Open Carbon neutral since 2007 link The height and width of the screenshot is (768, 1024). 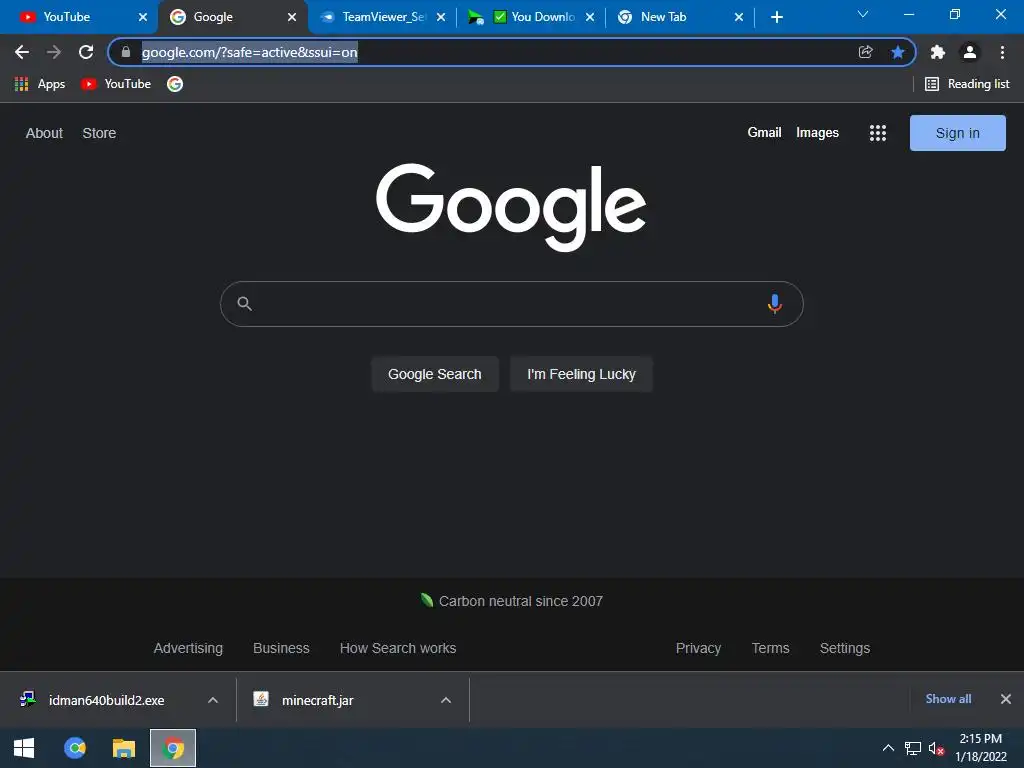point(512,601)
